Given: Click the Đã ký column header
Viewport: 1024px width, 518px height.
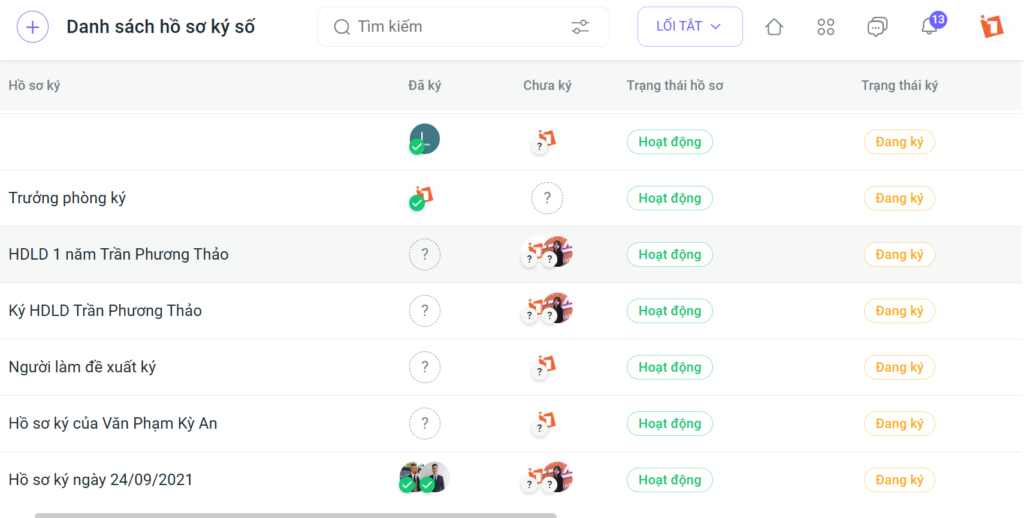Looking at the screenshot, I should [x=424, y=86].
